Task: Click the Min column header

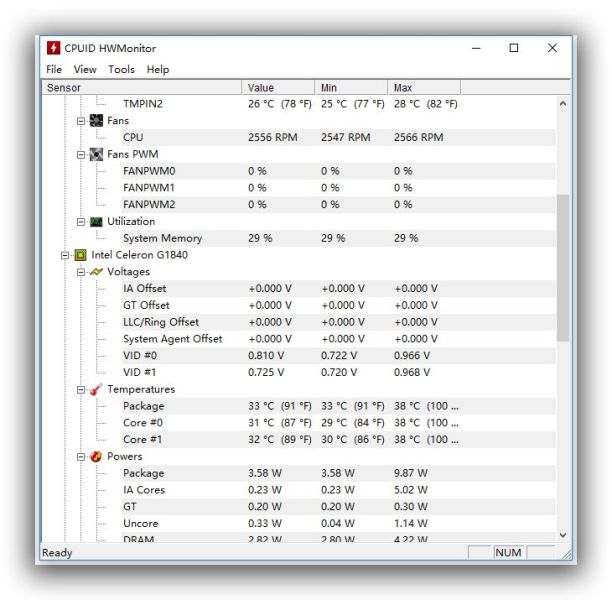Action: pyautogui.click(x=351, y=87)
